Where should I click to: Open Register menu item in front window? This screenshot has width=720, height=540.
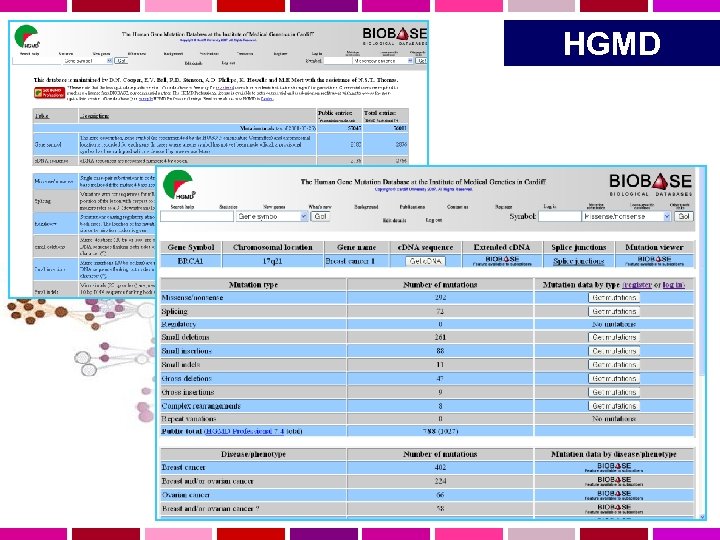coord(503,207)
